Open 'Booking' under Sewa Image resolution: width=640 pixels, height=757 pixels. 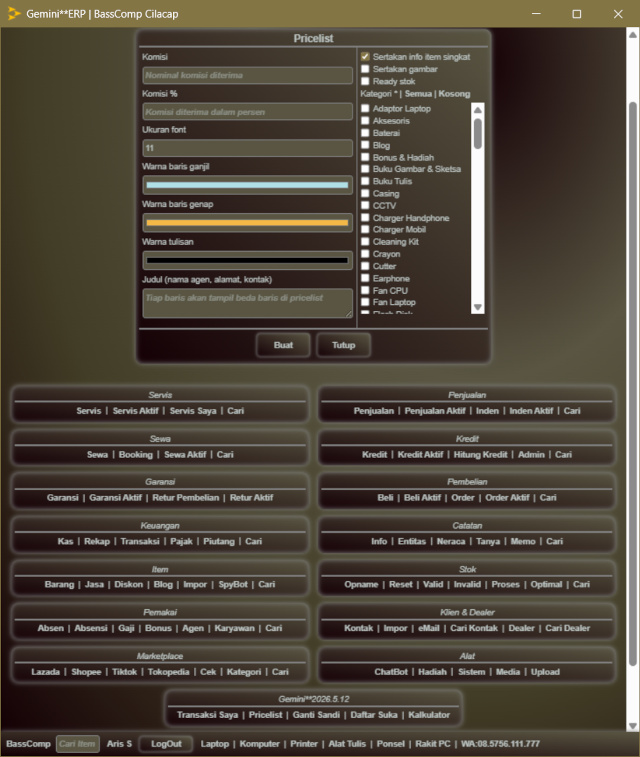(136, 454)
